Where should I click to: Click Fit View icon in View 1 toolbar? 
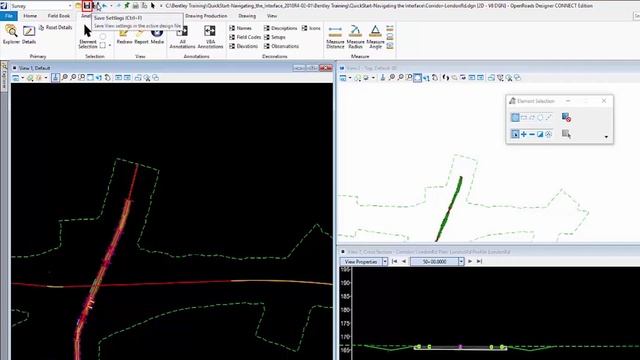coord(90,78)
